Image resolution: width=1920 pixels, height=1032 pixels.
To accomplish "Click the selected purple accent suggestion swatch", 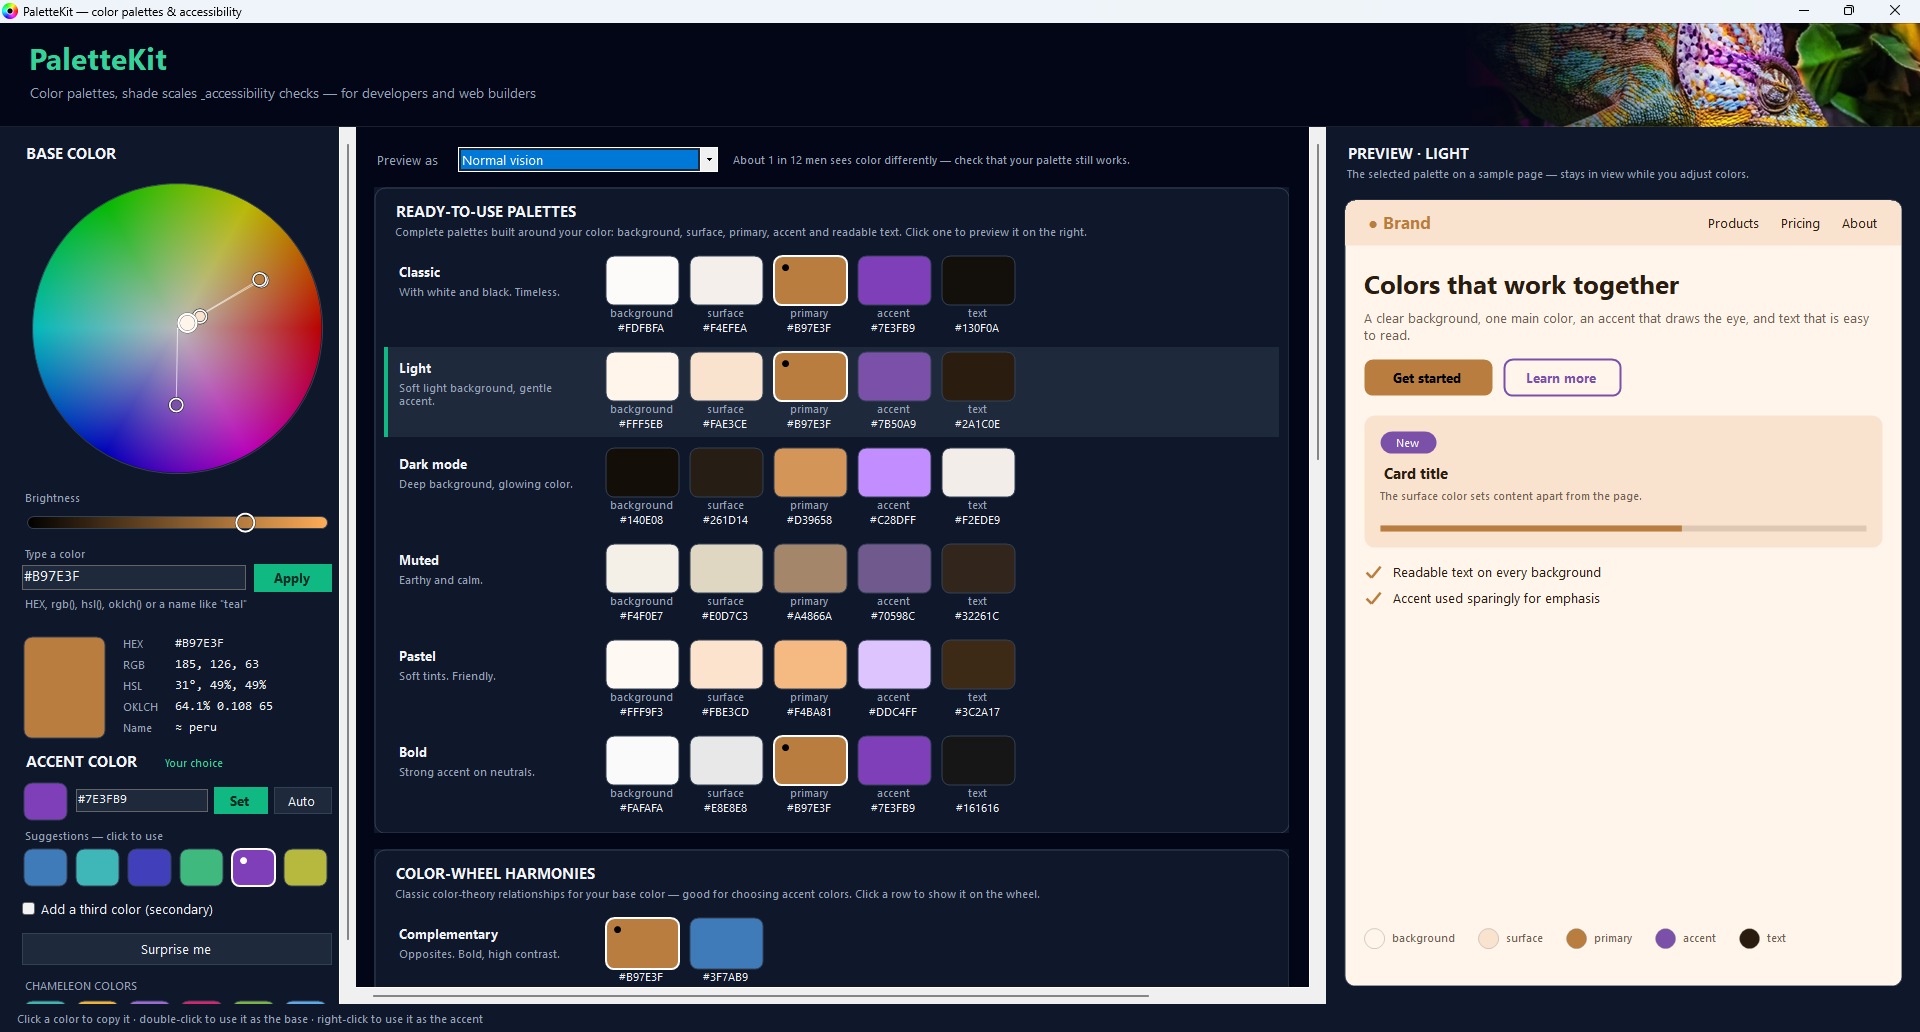I will (x=254, y=868).
